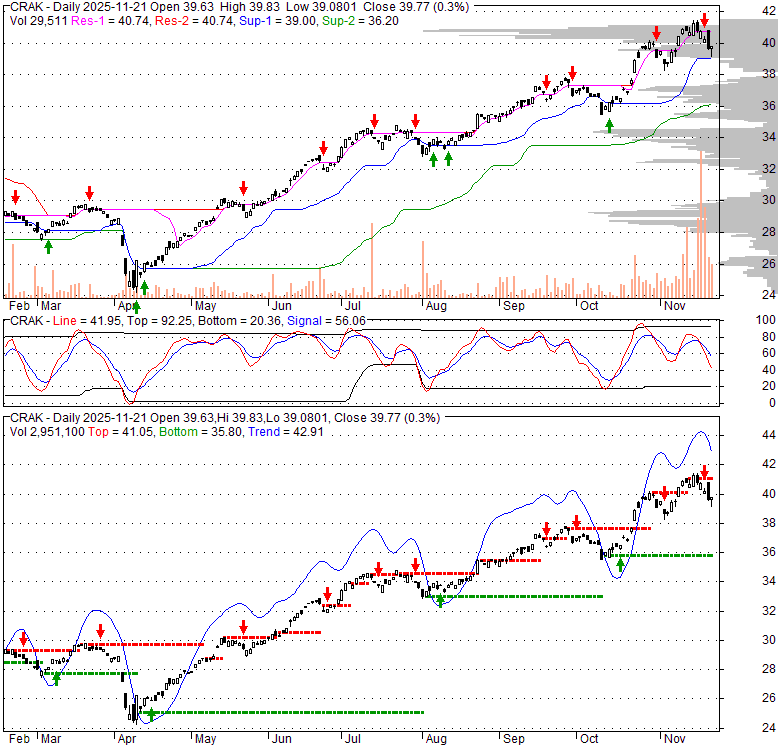The height and width of the screenshot is (745, 780).
Task: Click the 32 price label on top chart axis
Action: 769,169
